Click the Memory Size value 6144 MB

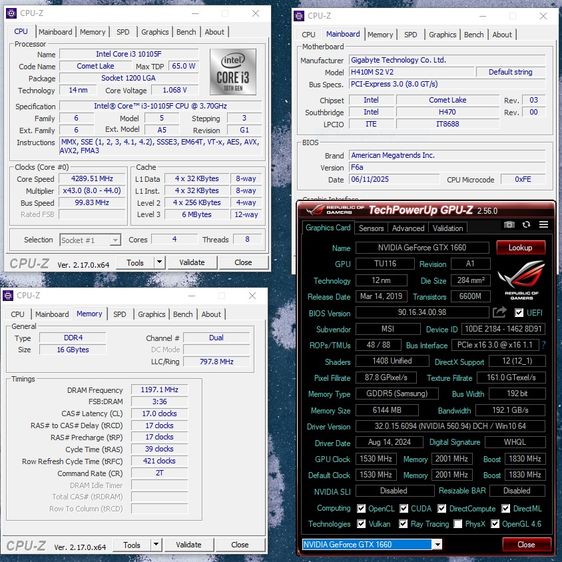coord(387,410)
